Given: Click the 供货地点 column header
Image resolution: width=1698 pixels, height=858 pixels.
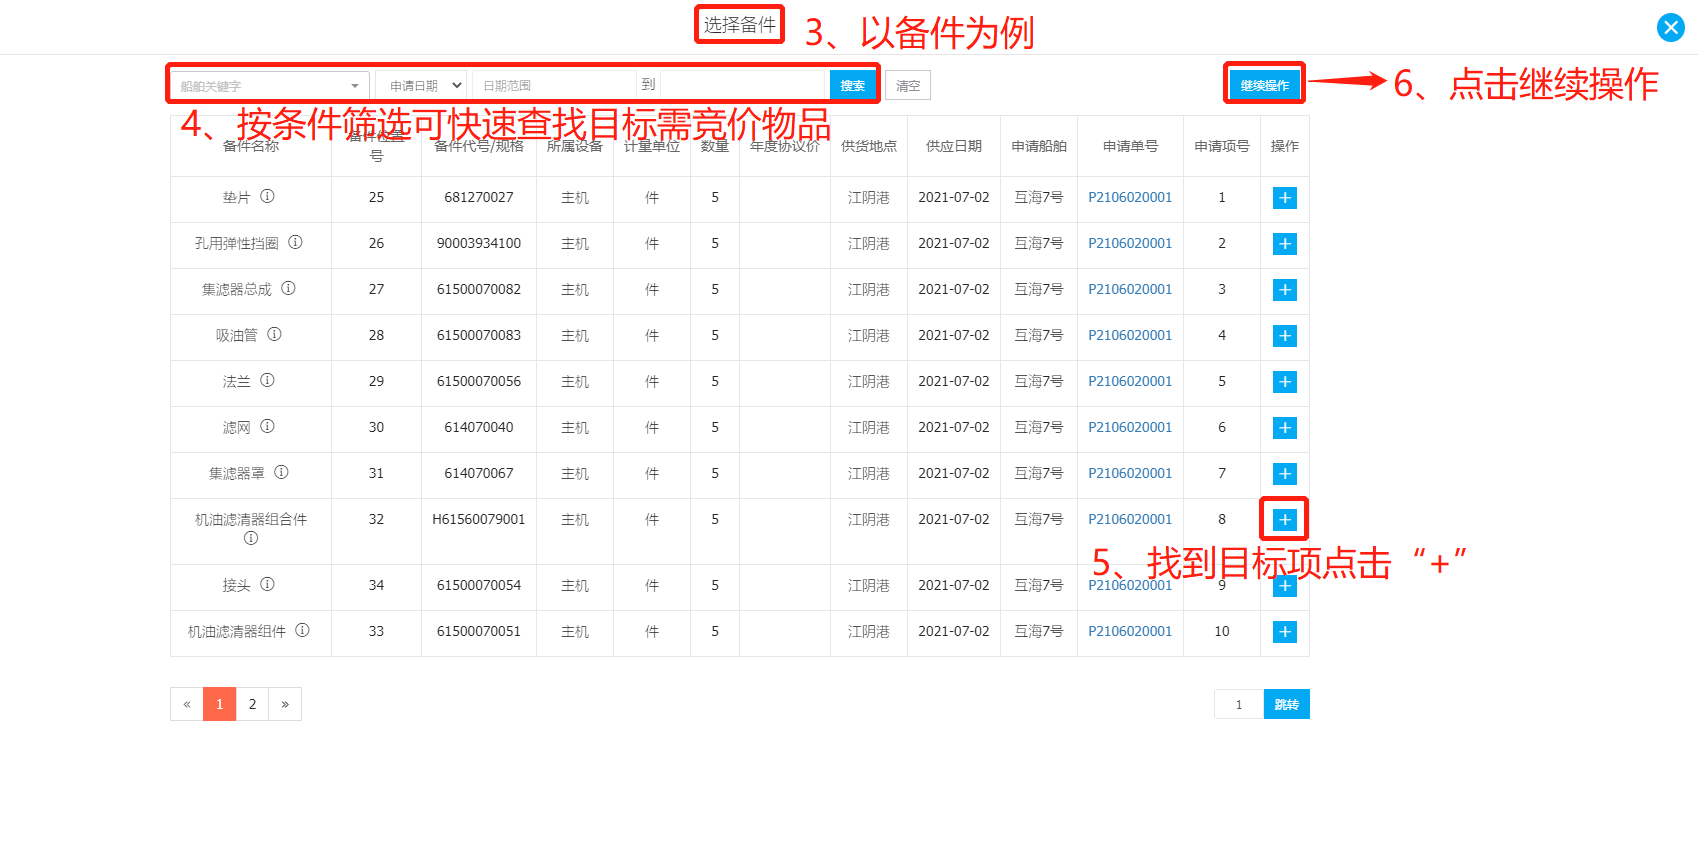Looking at the screenshot, I should click(869, 146).
